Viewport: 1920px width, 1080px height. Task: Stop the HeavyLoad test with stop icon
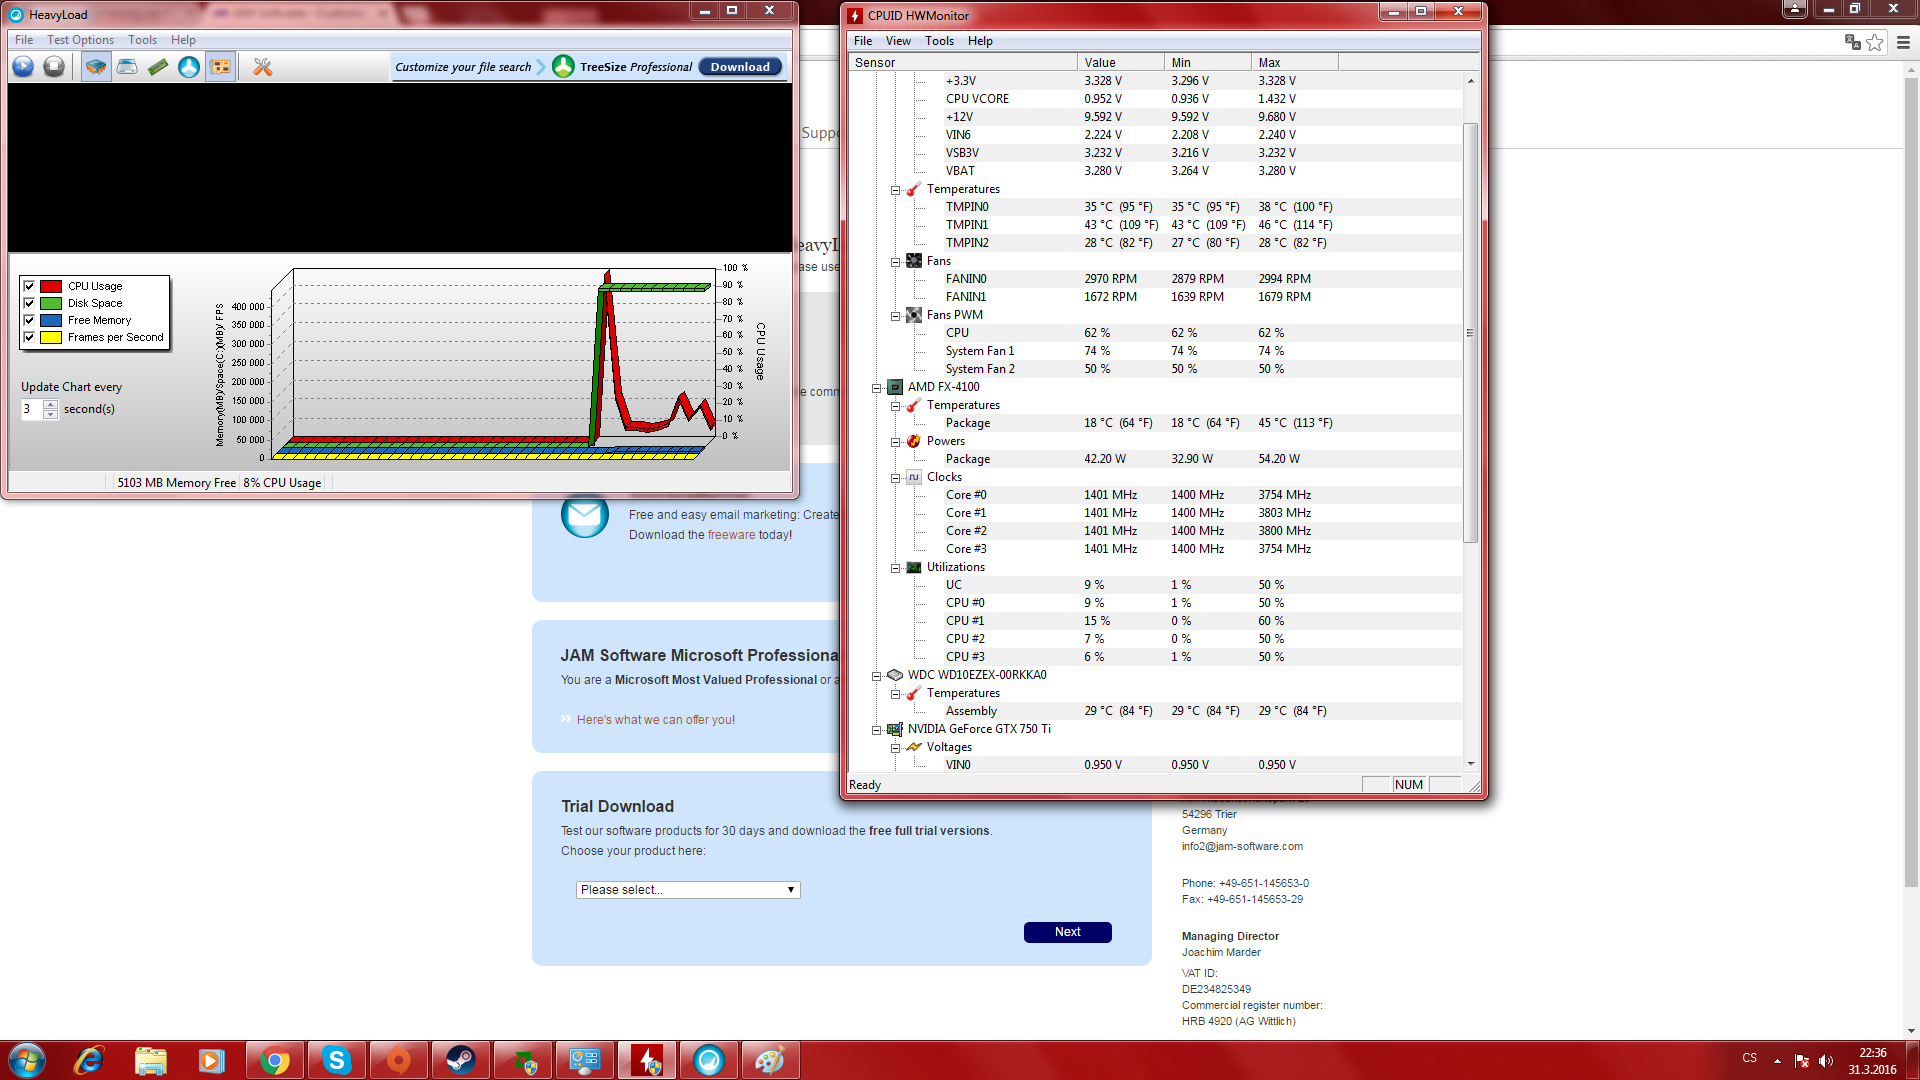point(54,67)
